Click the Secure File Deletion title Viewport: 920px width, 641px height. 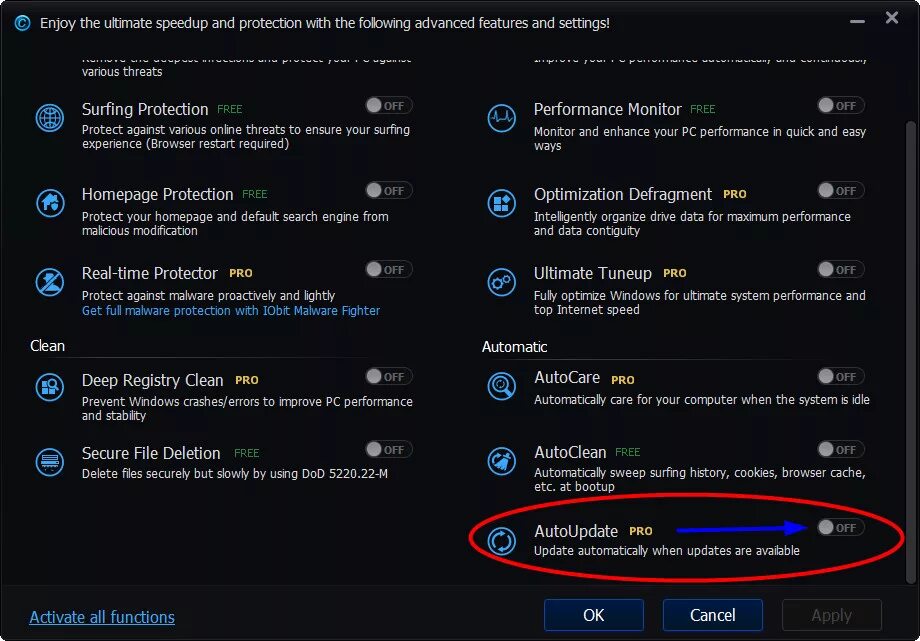pyautogui.click(x=151, y=453)
